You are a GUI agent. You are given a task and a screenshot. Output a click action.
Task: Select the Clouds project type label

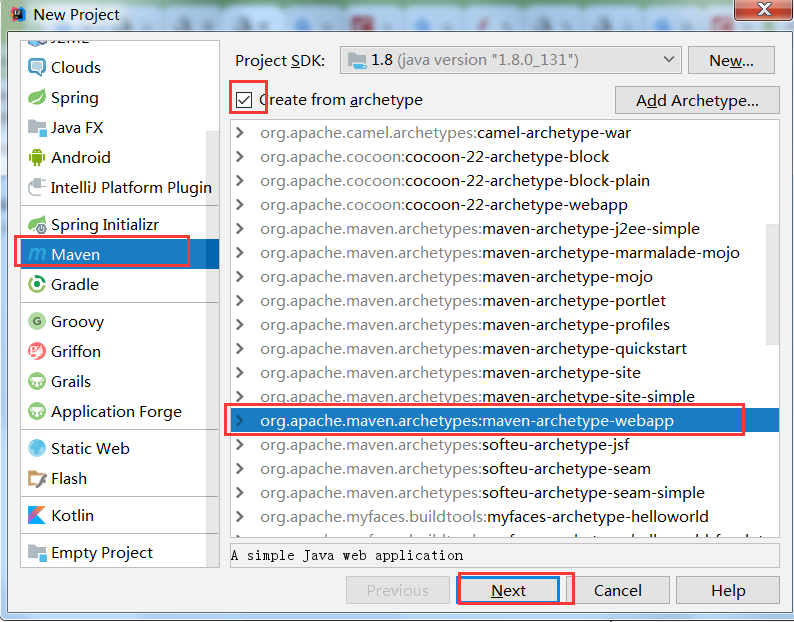coord(76,67)
